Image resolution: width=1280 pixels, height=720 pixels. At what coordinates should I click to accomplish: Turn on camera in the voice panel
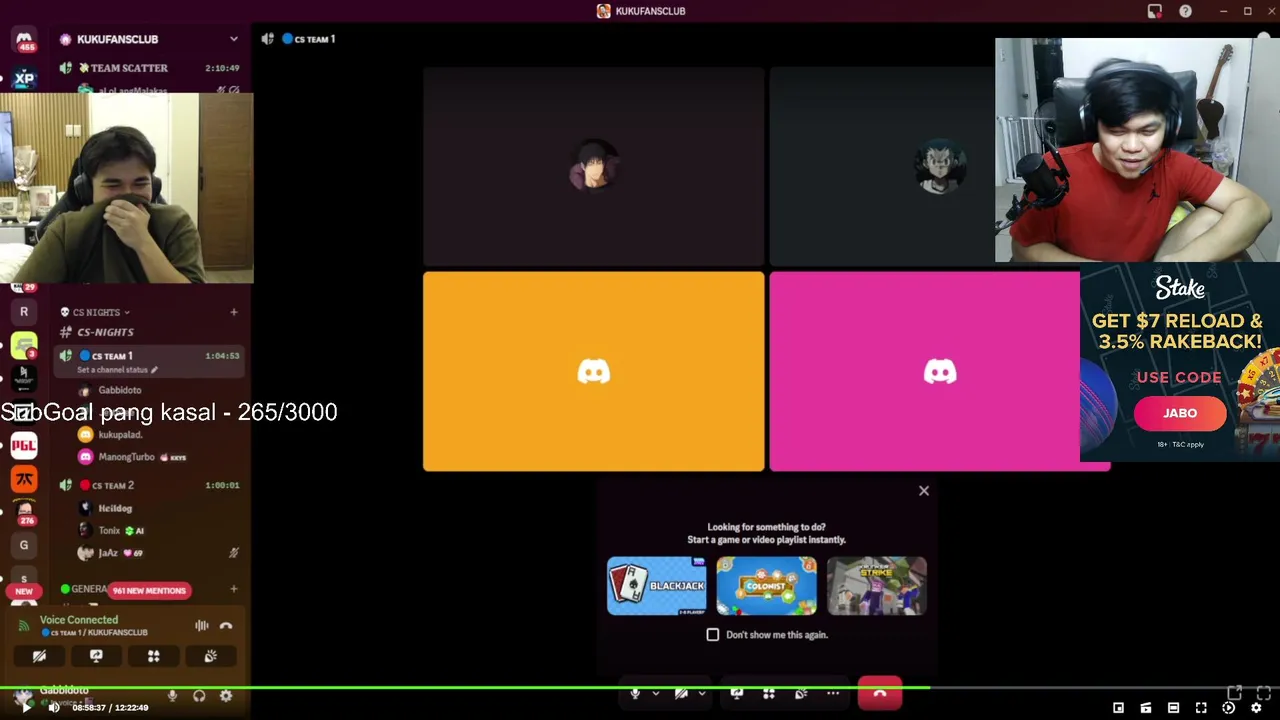(x=39, y=656)
